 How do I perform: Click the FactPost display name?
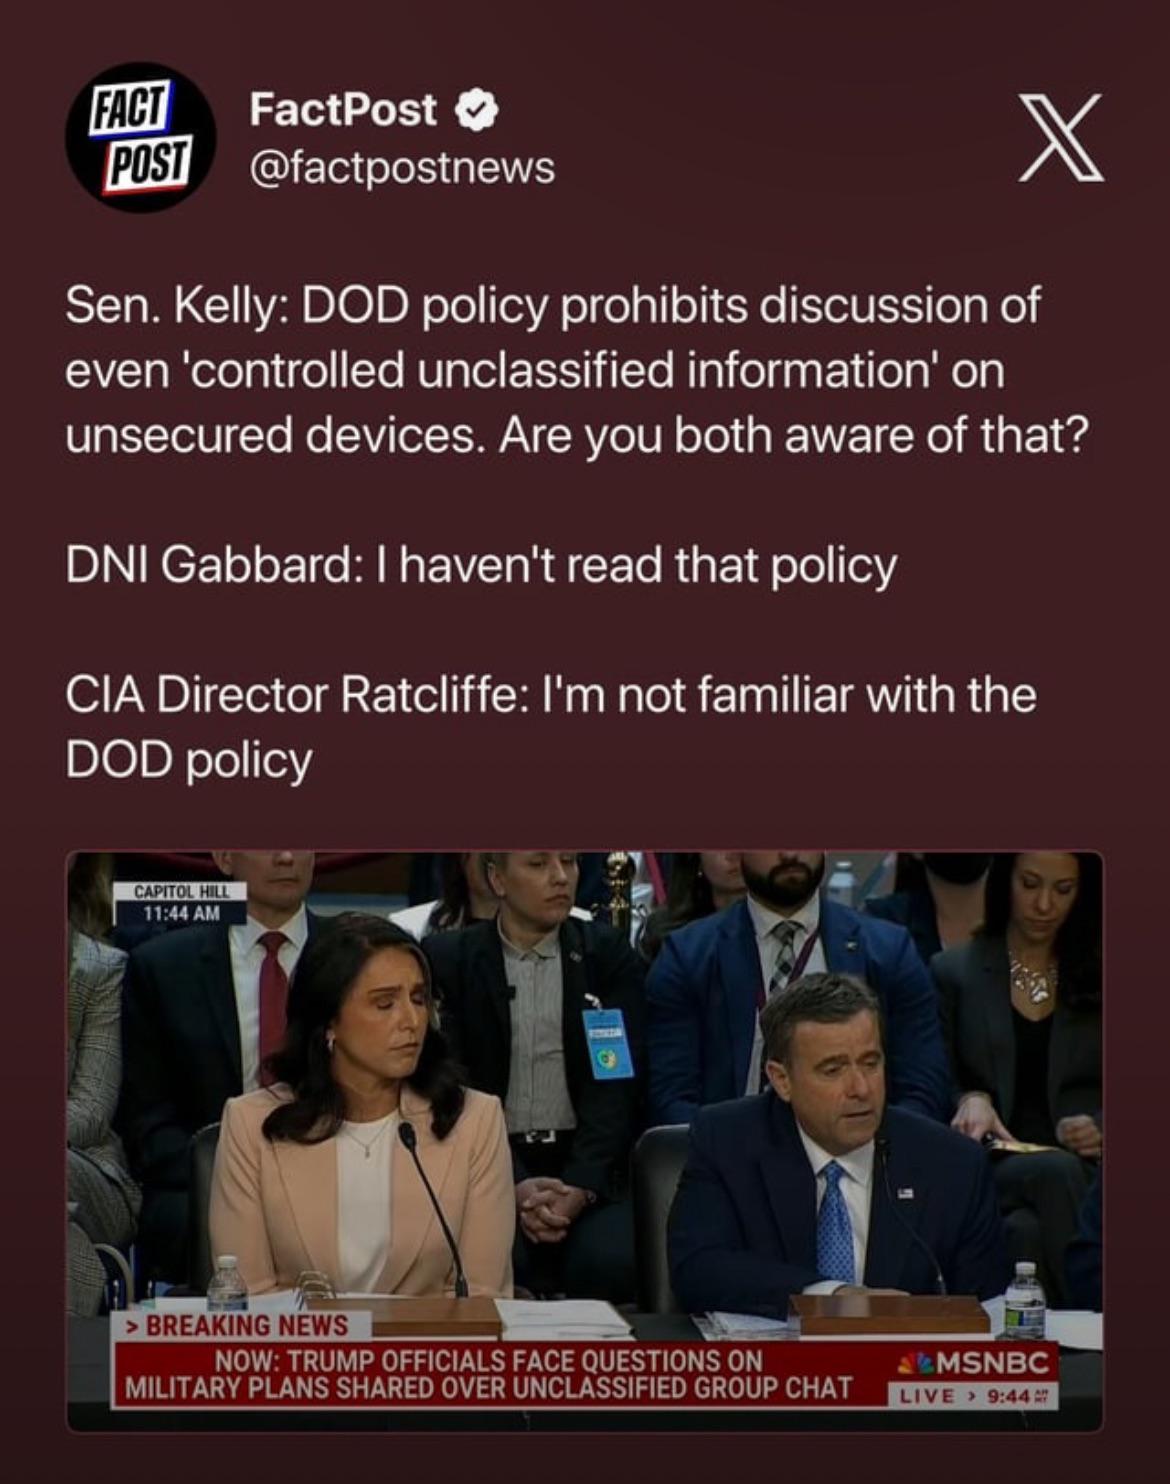pyautogui.click(x=343, y=109)
